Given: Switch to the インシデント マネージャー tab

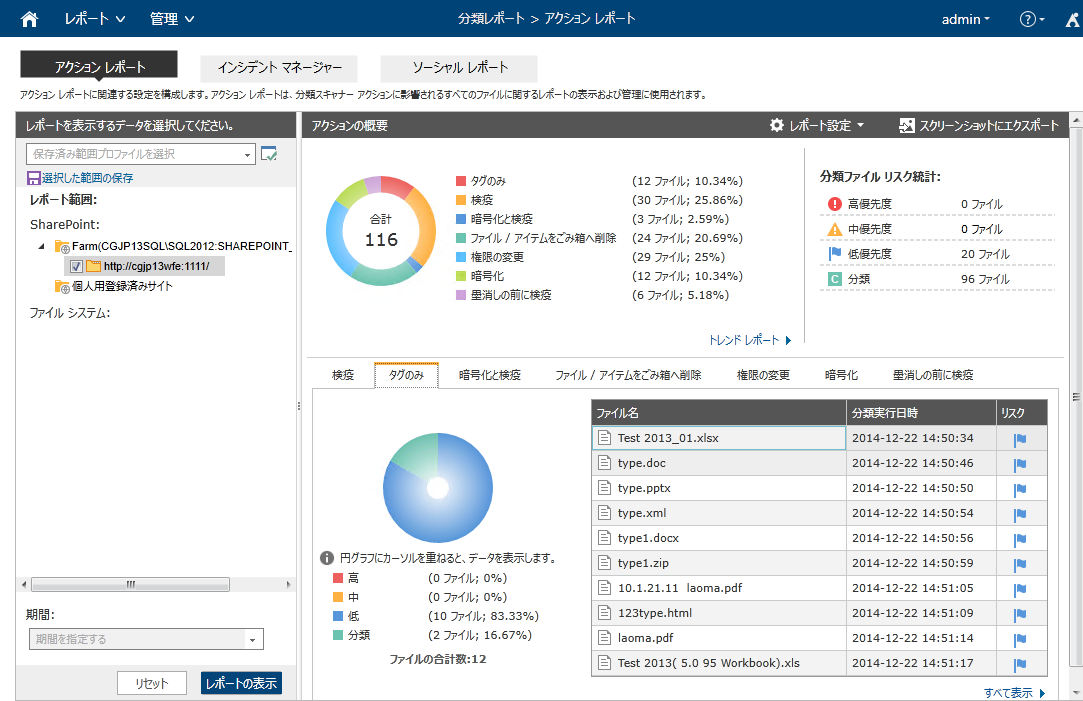Looking at the screenshot, I should (279, 68).
